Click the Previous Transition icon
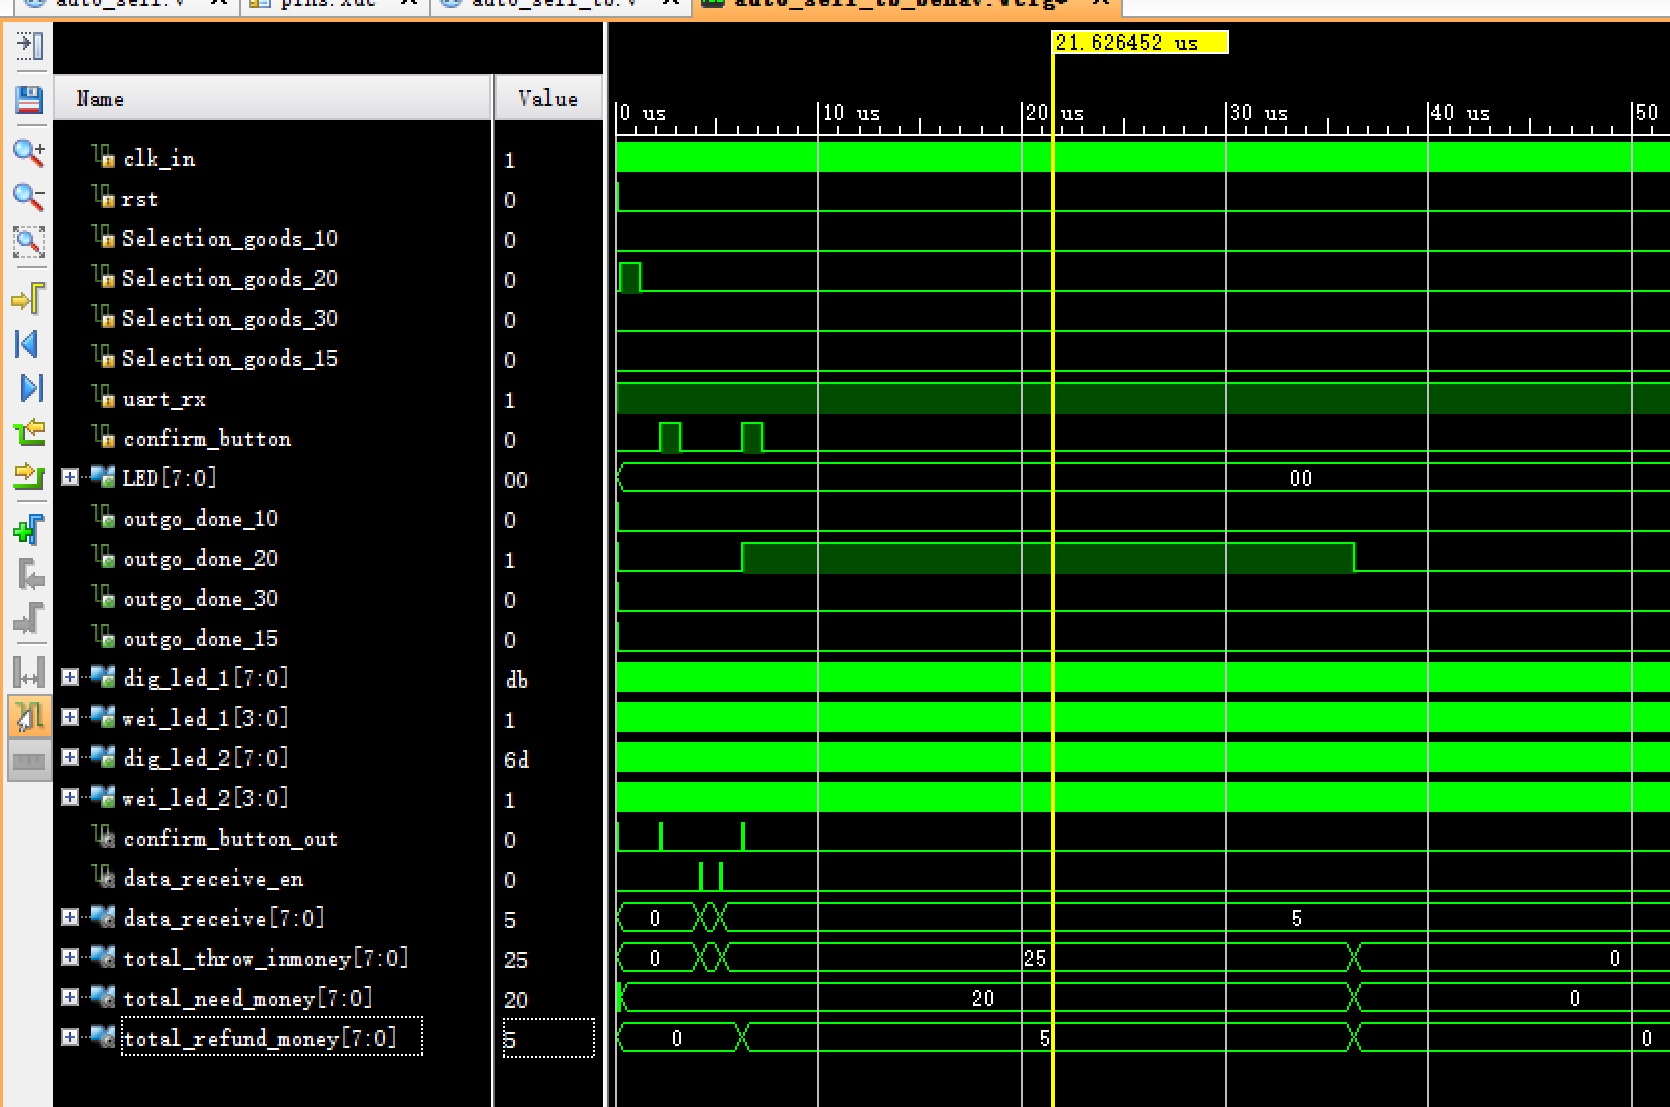 click(28, 432)
